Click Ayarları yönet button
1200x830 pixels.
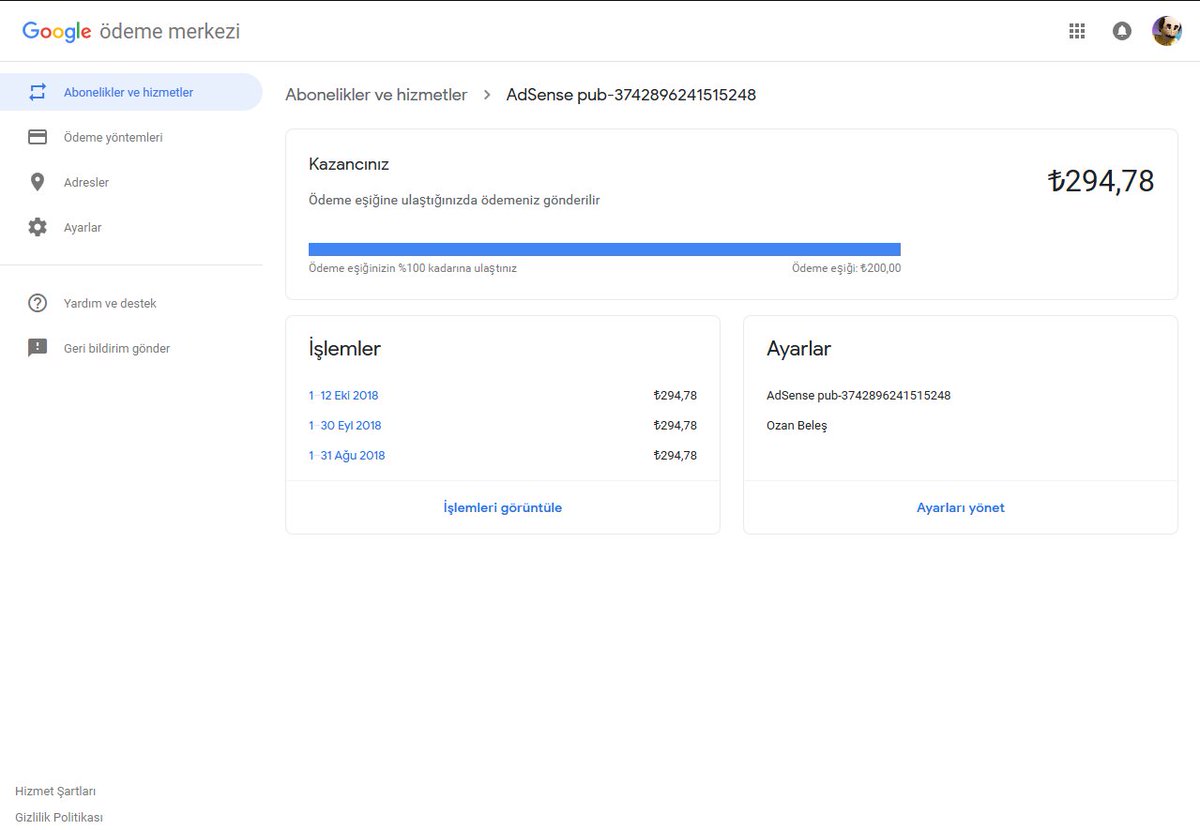961,508
